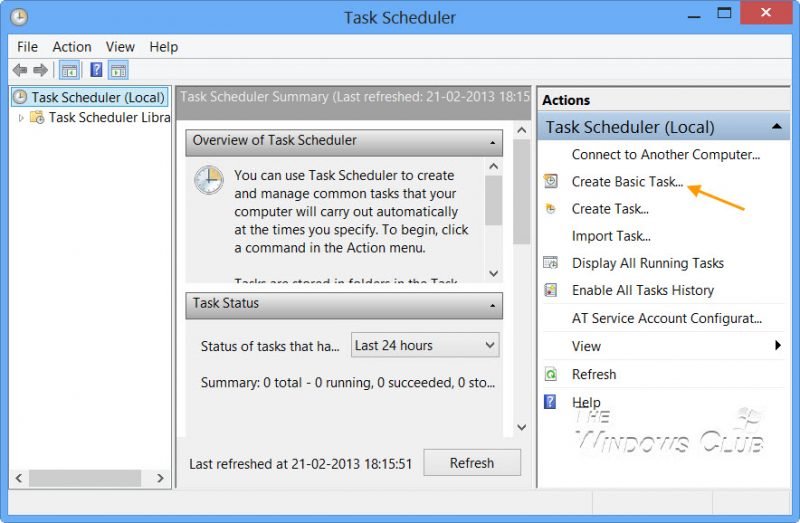Viewport: 800px width, 523px height.
Task: Click the Back arrow toolbar icon
Action: 20,70
